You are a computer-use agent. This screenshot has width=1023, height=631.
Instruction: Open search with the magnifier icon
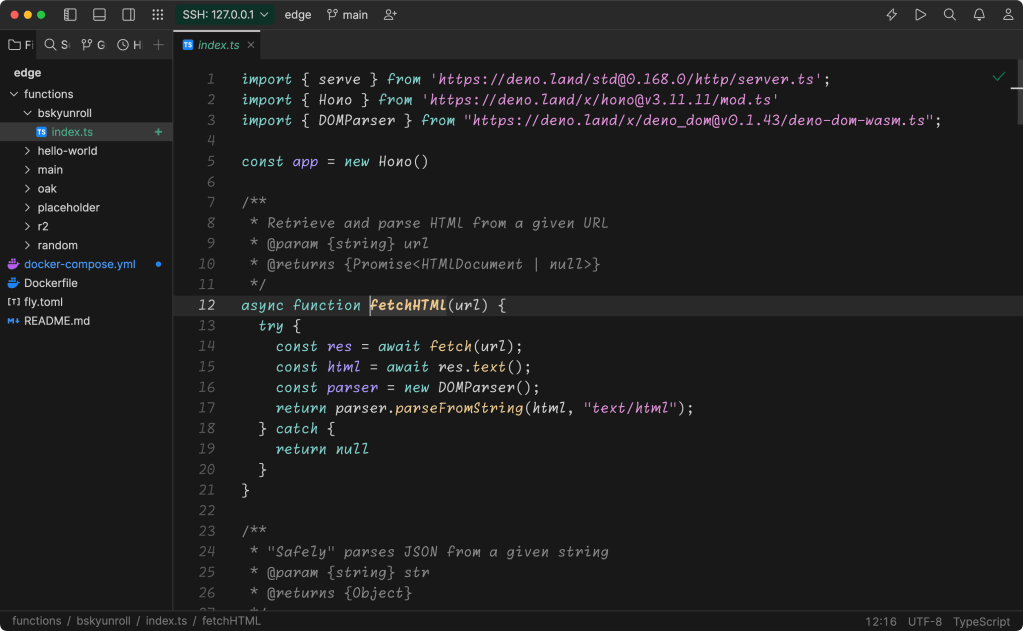[x=950, y=15]
